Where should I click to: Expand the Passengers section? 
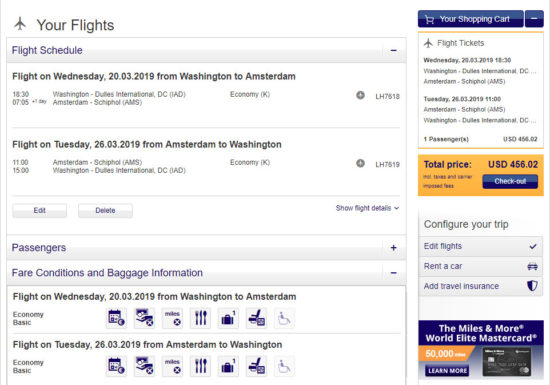tap(394, 248)
